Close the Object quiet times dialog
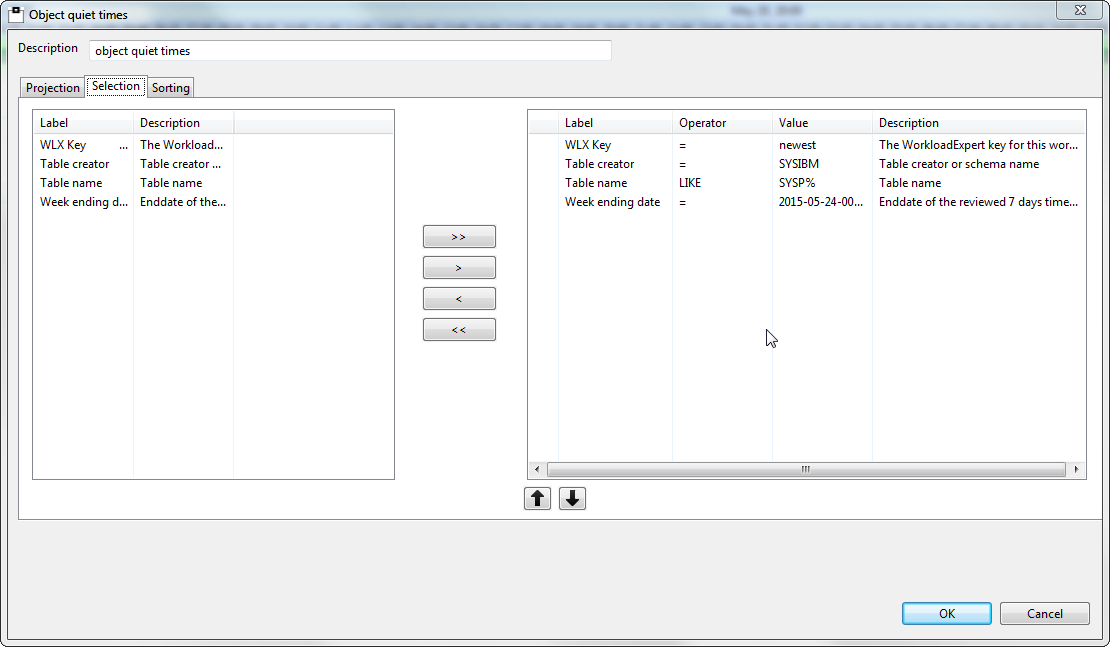This screenshot has height=647, width=1110. coord(1081,10)
